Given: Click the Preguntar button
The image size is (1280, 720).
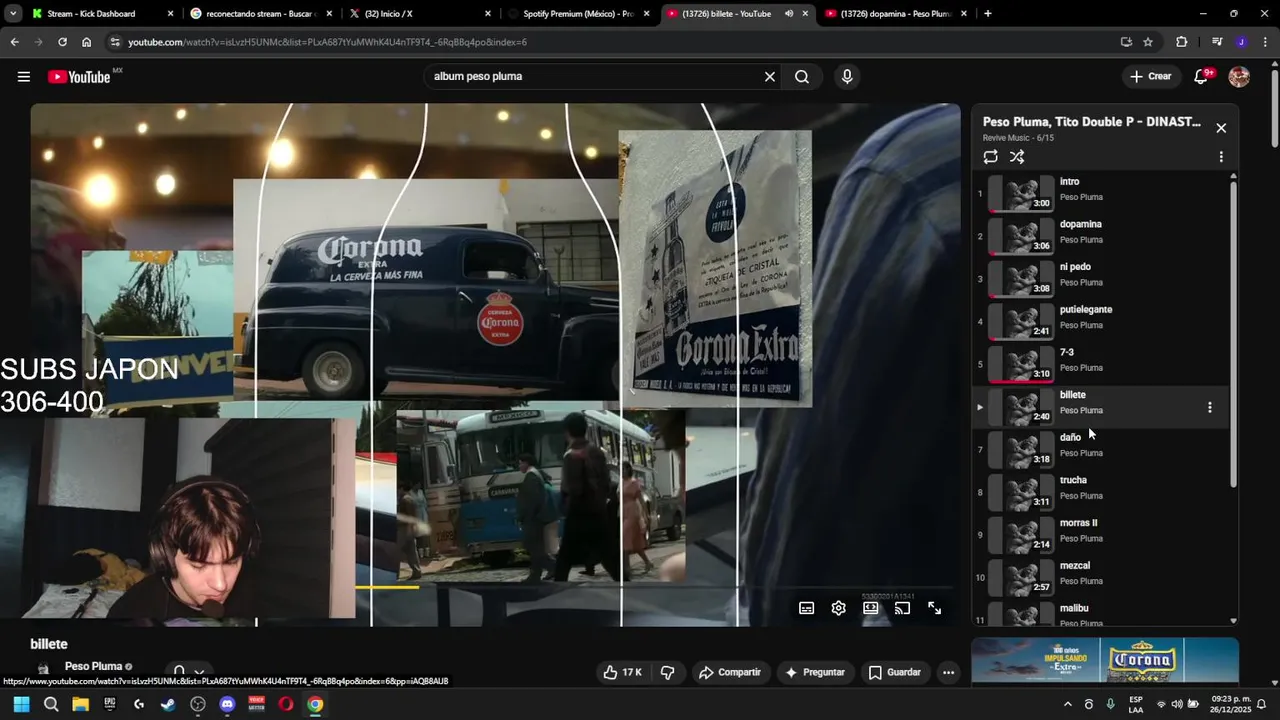Looking at the screenshot, I should click(815, 672).
